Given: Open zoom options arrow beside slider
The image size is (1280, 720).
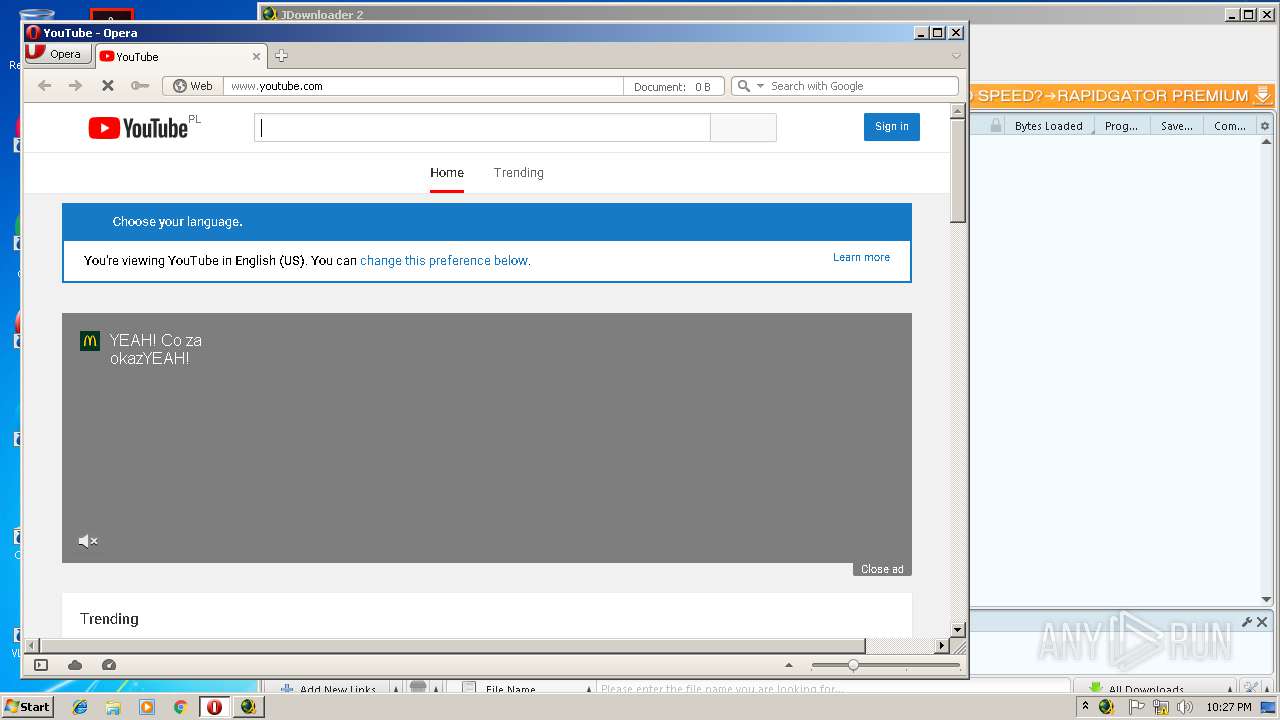Looking at the screenshot, I should (789, 665).
